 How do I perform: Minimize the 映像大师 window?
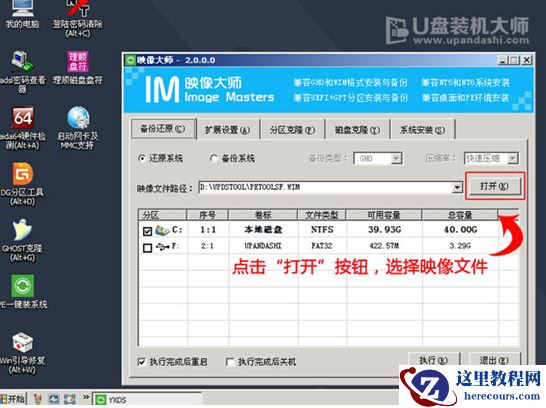pyautogui.click(x=502, y=60)
